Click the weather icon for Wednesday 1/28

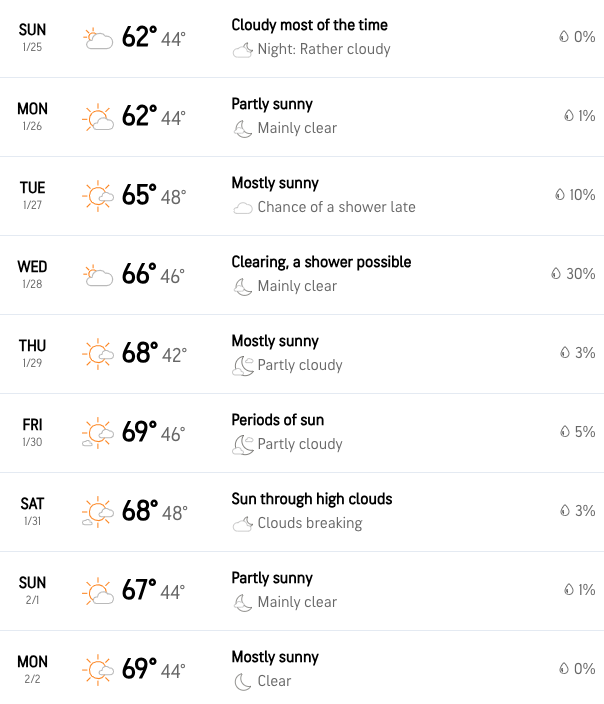click(x=98, y=275)
